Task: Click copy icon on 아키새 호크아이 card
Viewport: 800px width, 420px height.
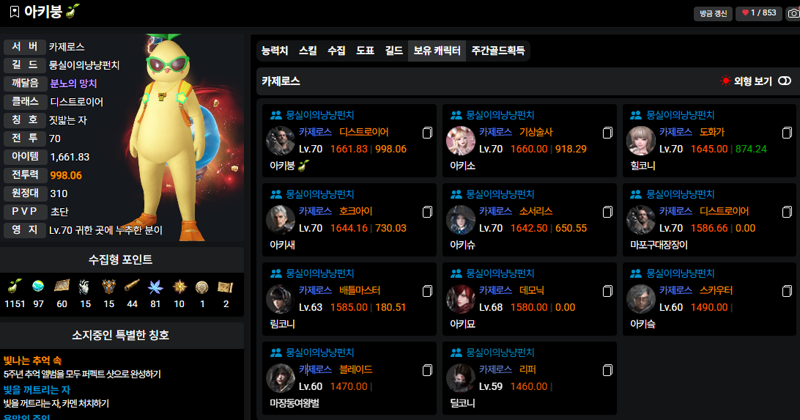Action: click(427, 212)
